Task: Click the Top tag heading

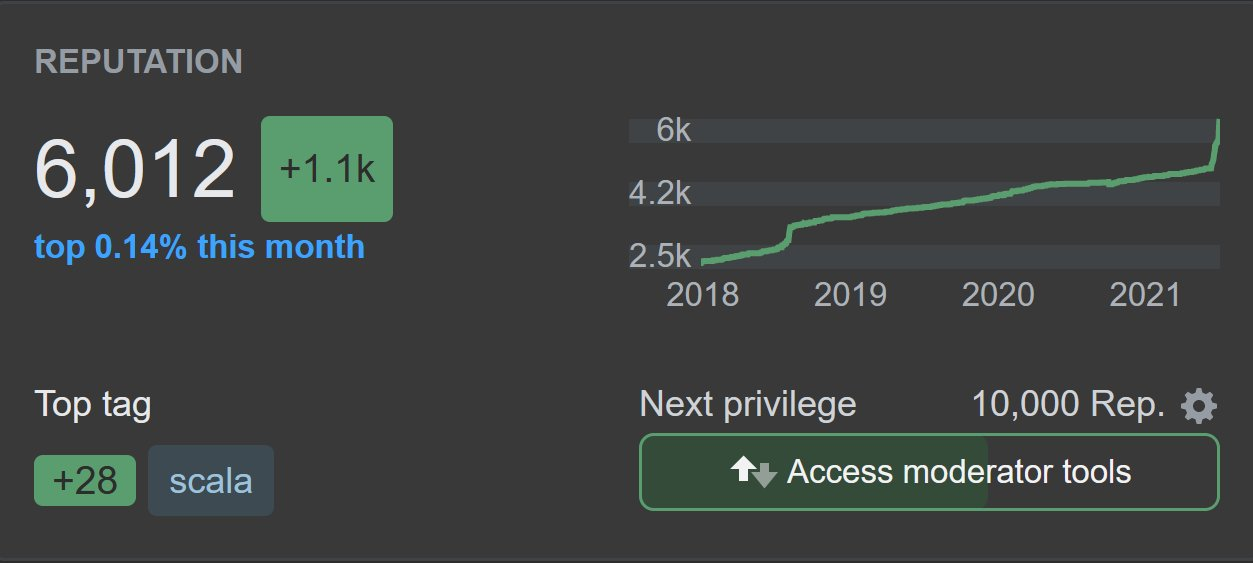Action: 93,405
